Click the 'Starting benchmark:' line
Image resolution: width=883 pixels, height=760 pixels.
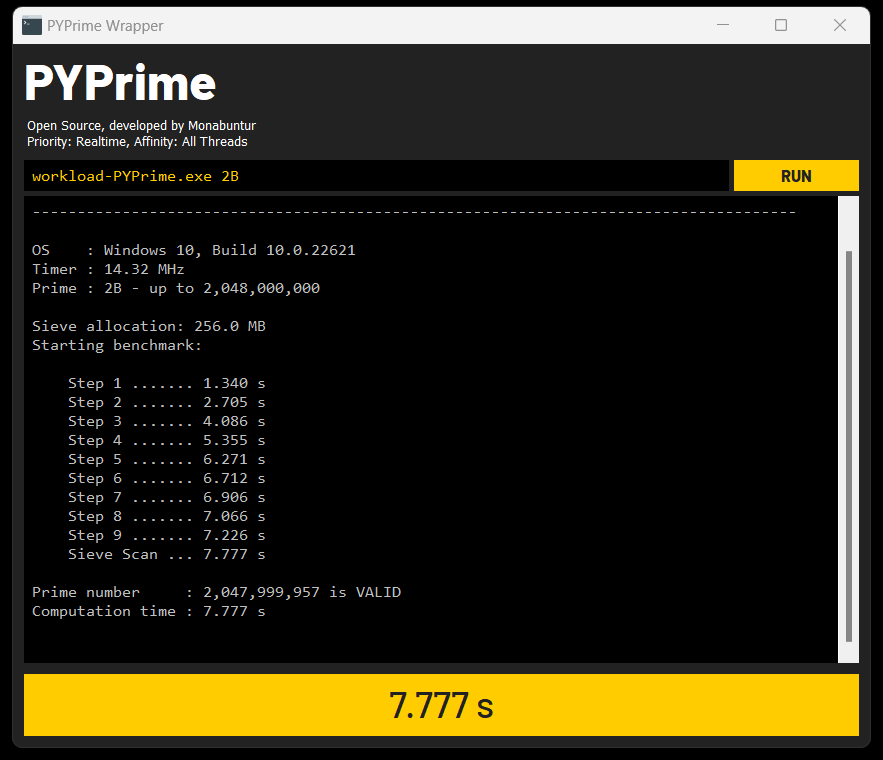[117, 345]
